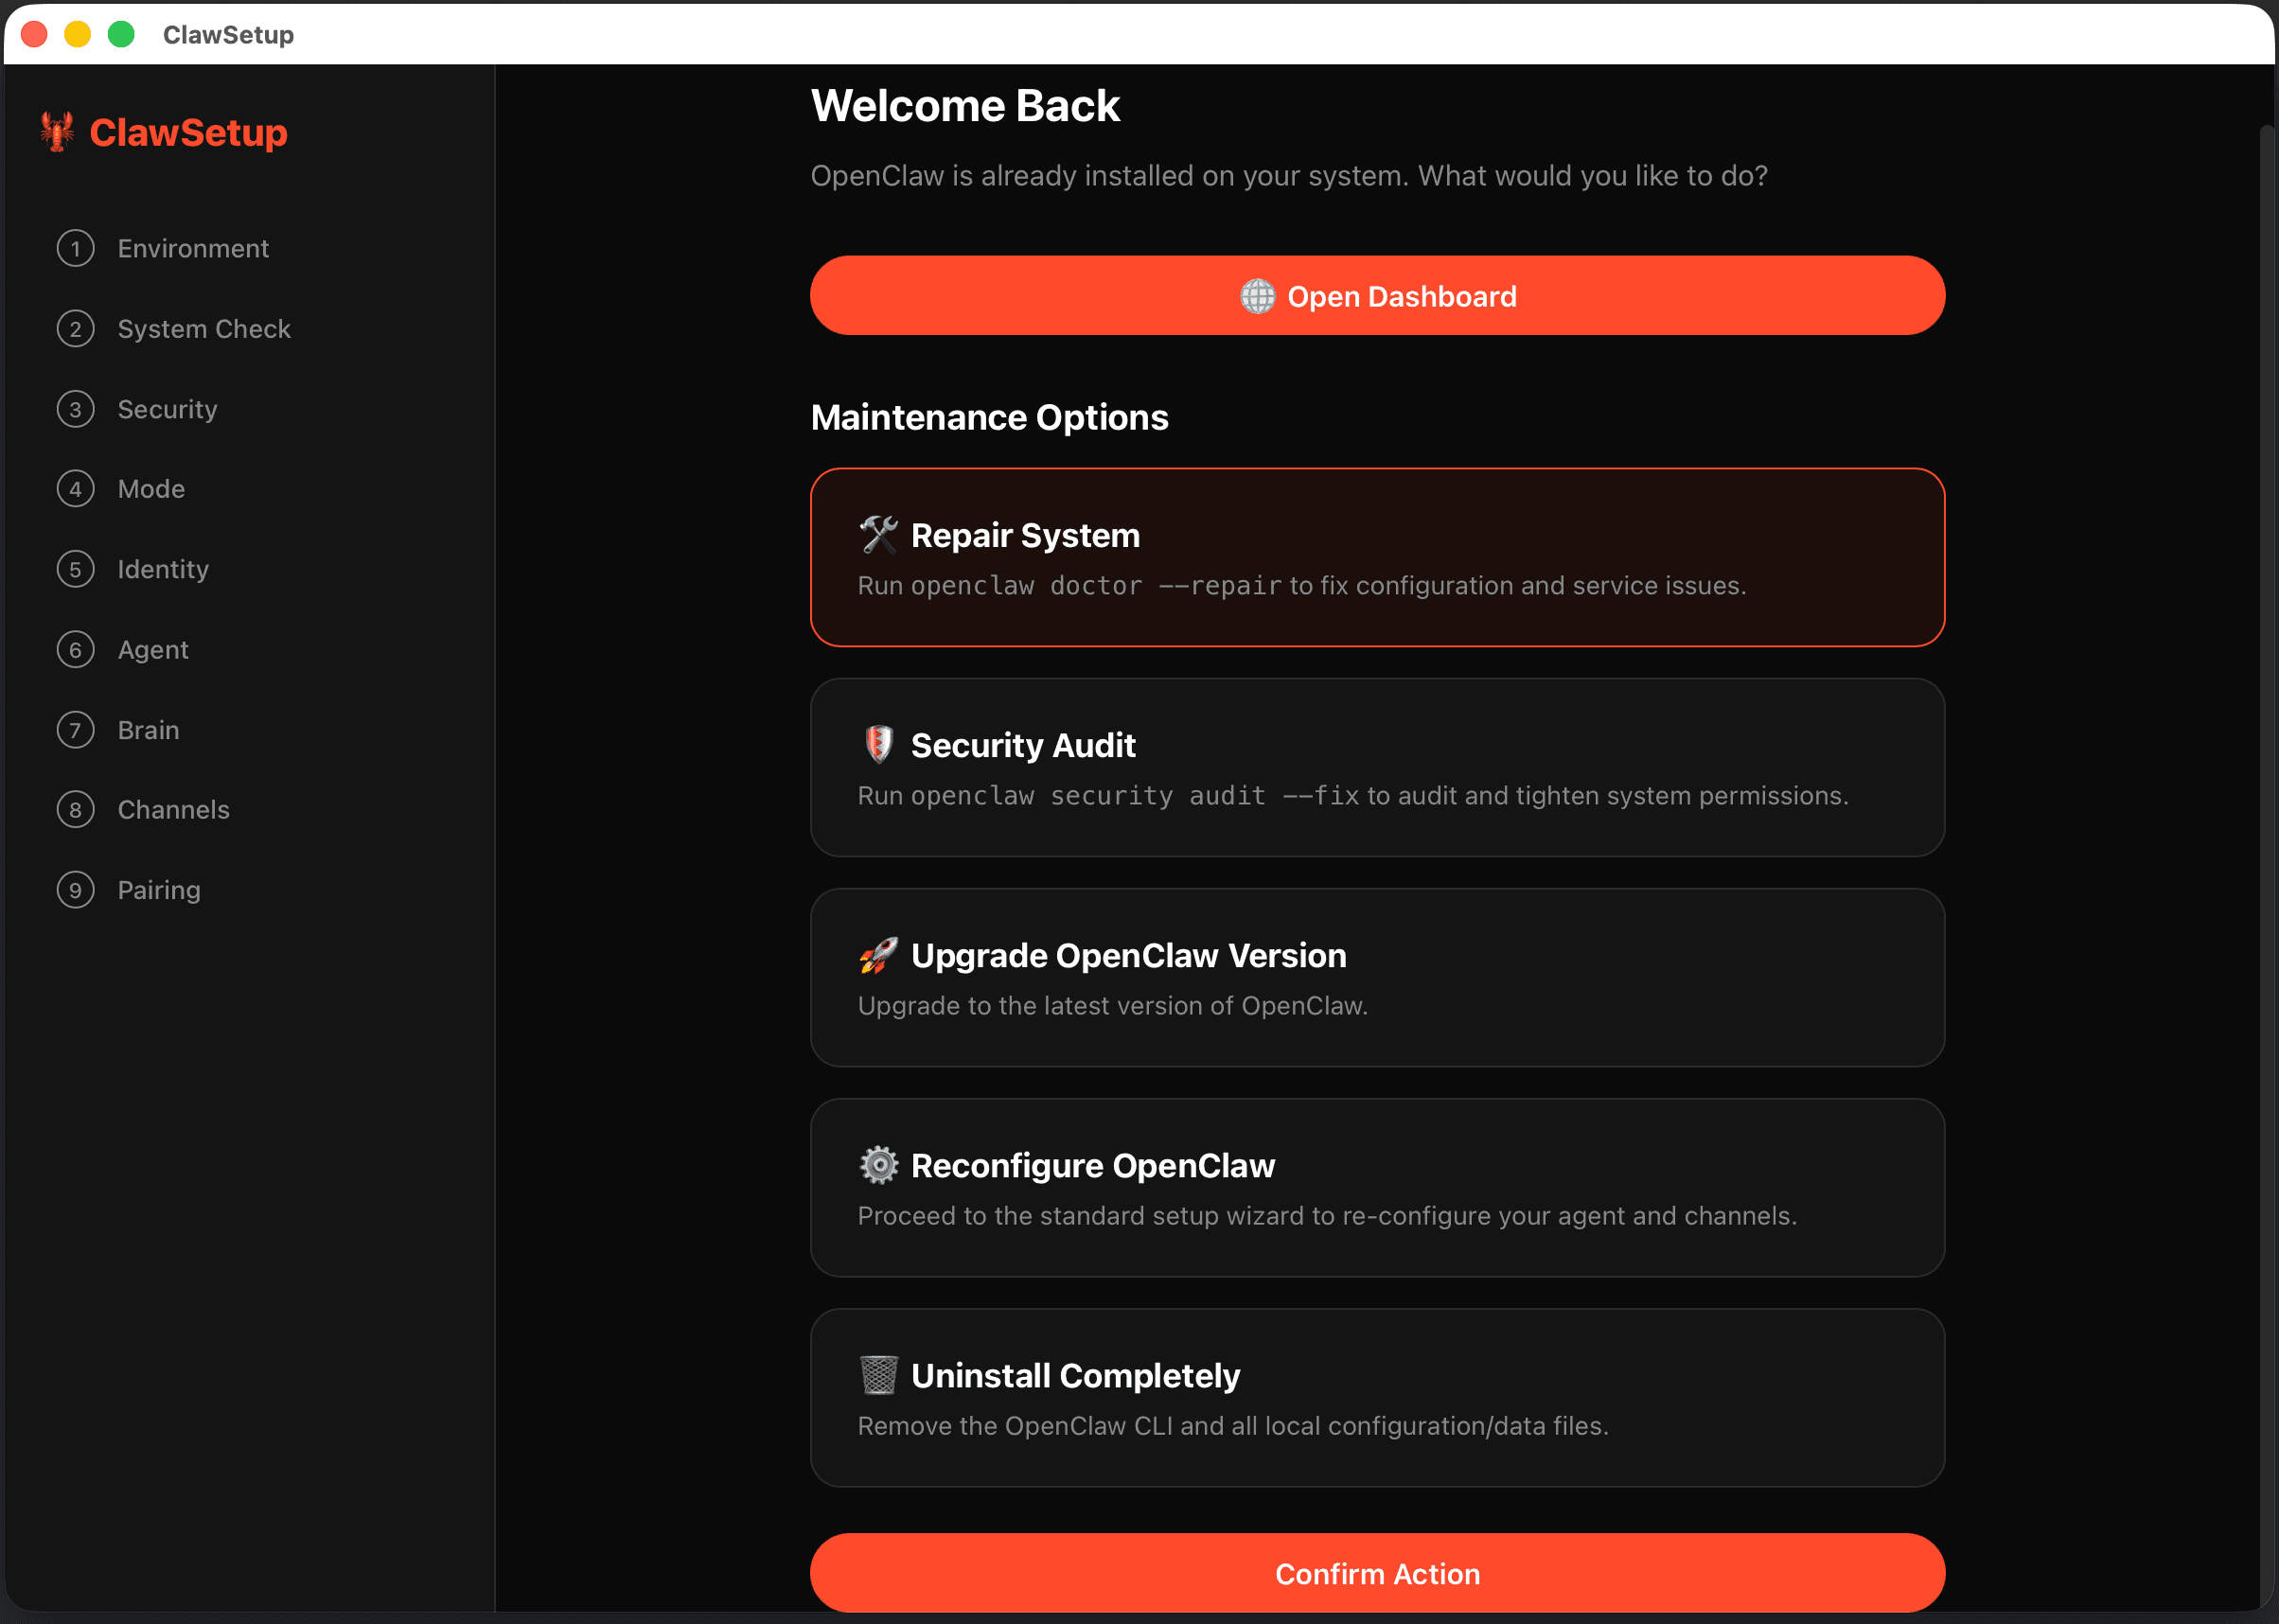Click the Confirm Action button
This screenshot has height=1624, width=2279.
1378,1573
